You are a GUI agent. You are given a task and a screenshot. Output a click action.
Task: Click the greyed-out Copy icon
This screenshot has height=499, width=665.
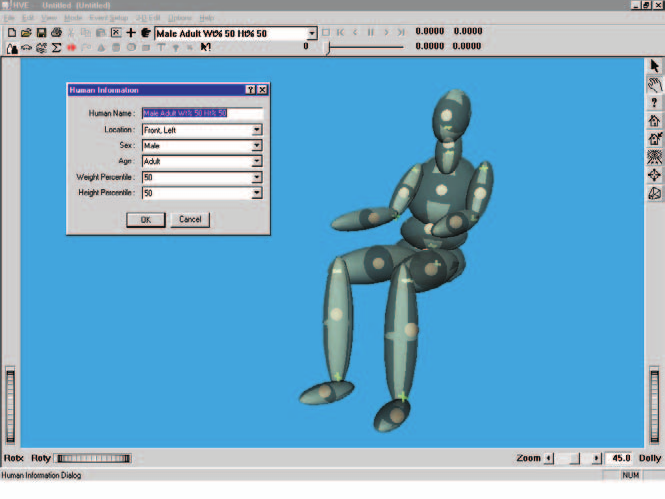tap(86, 33)
